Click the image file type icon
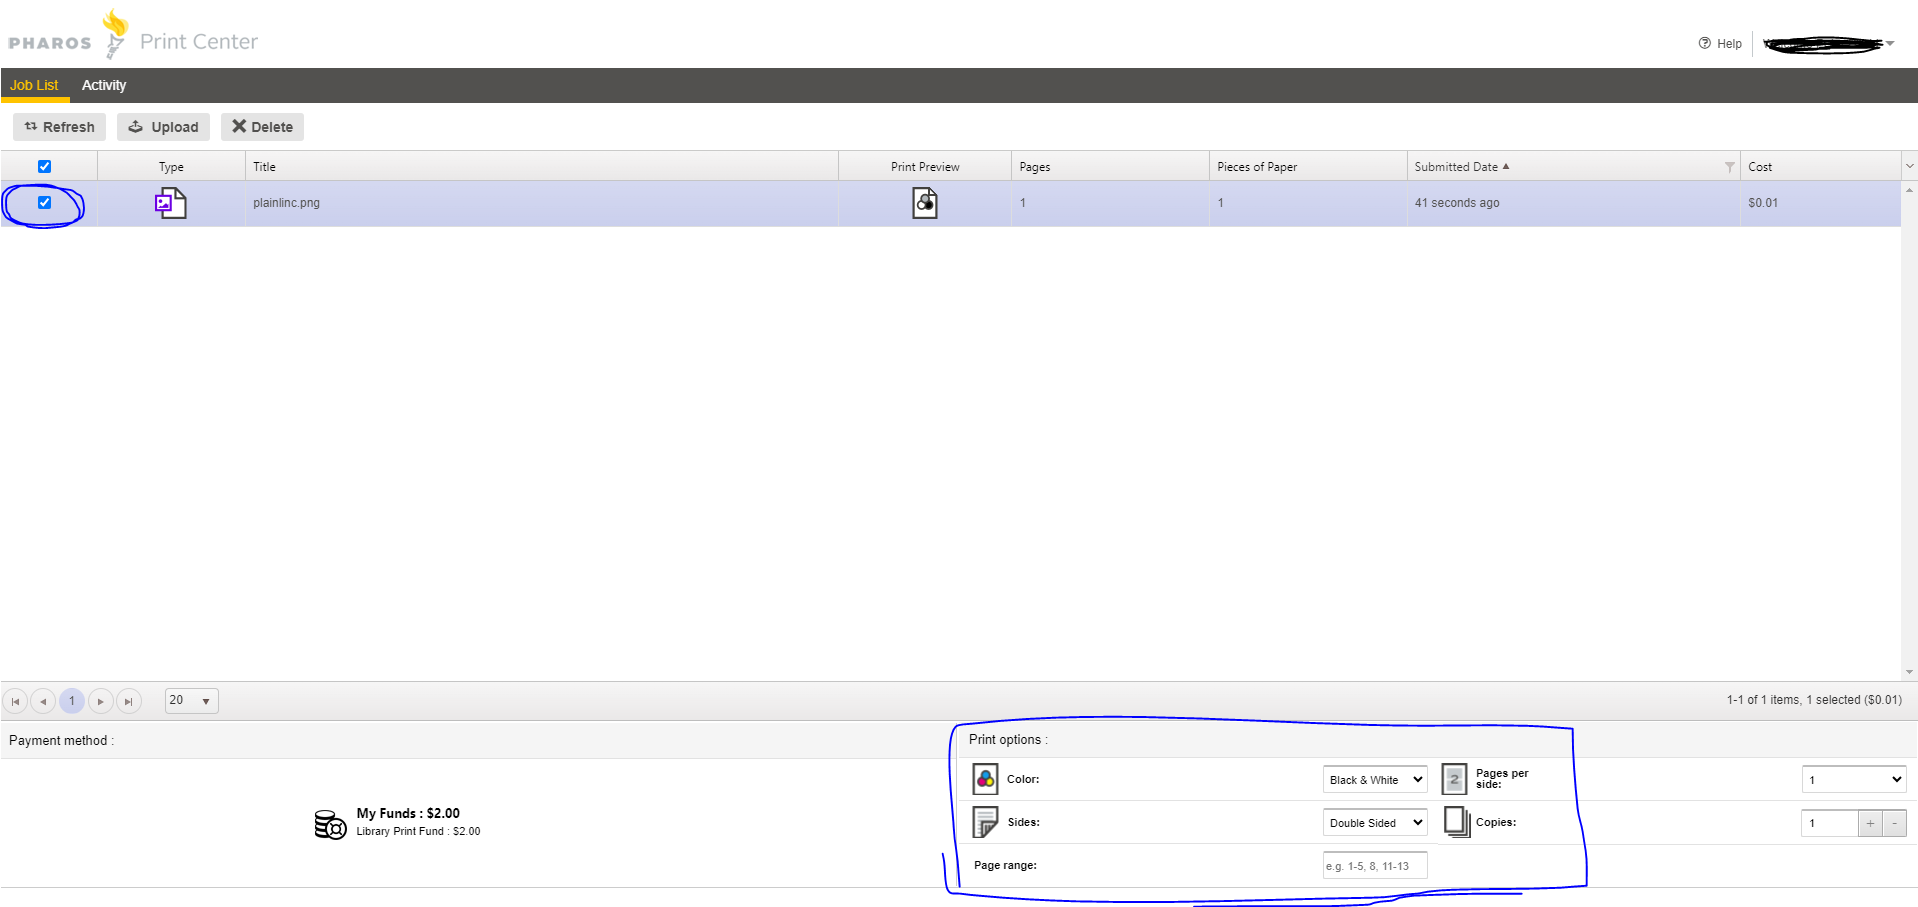Screen dimensions: 1918x907 [170, 203]
